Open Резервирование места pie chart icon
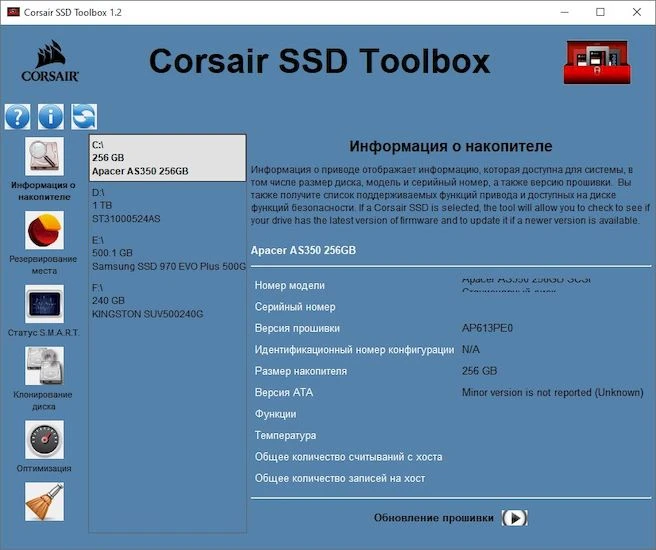 (44, 230)
